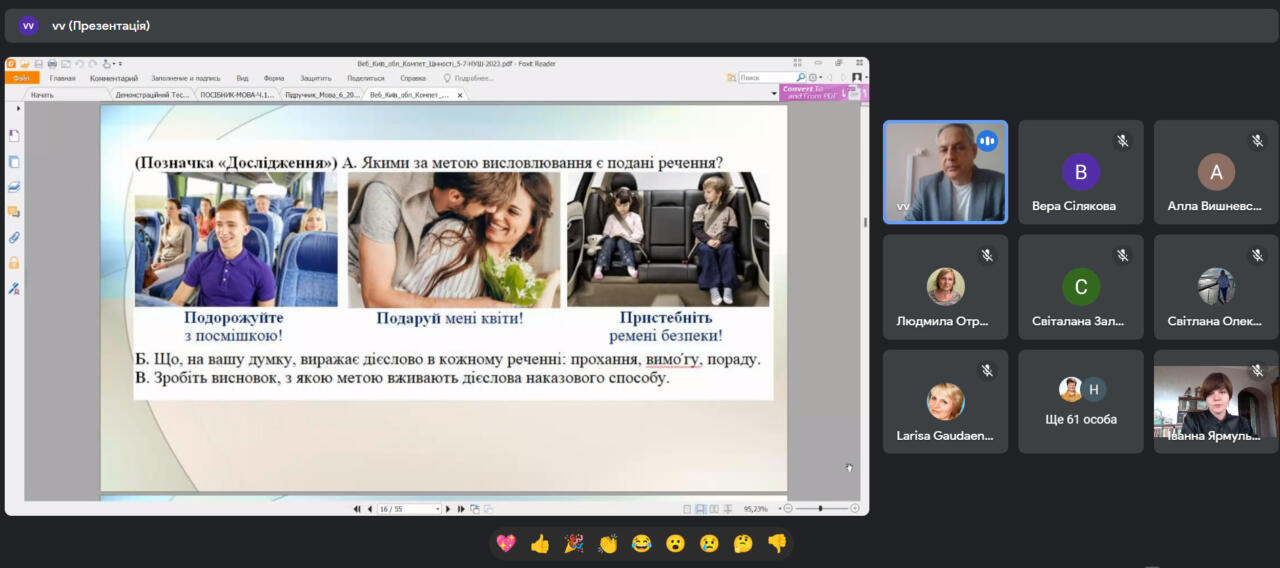Image resolution: width=1280 pixels, height=568 pixels.
Task: Switch to the Демонстраційний Тес... document tab
Action: 152,95
